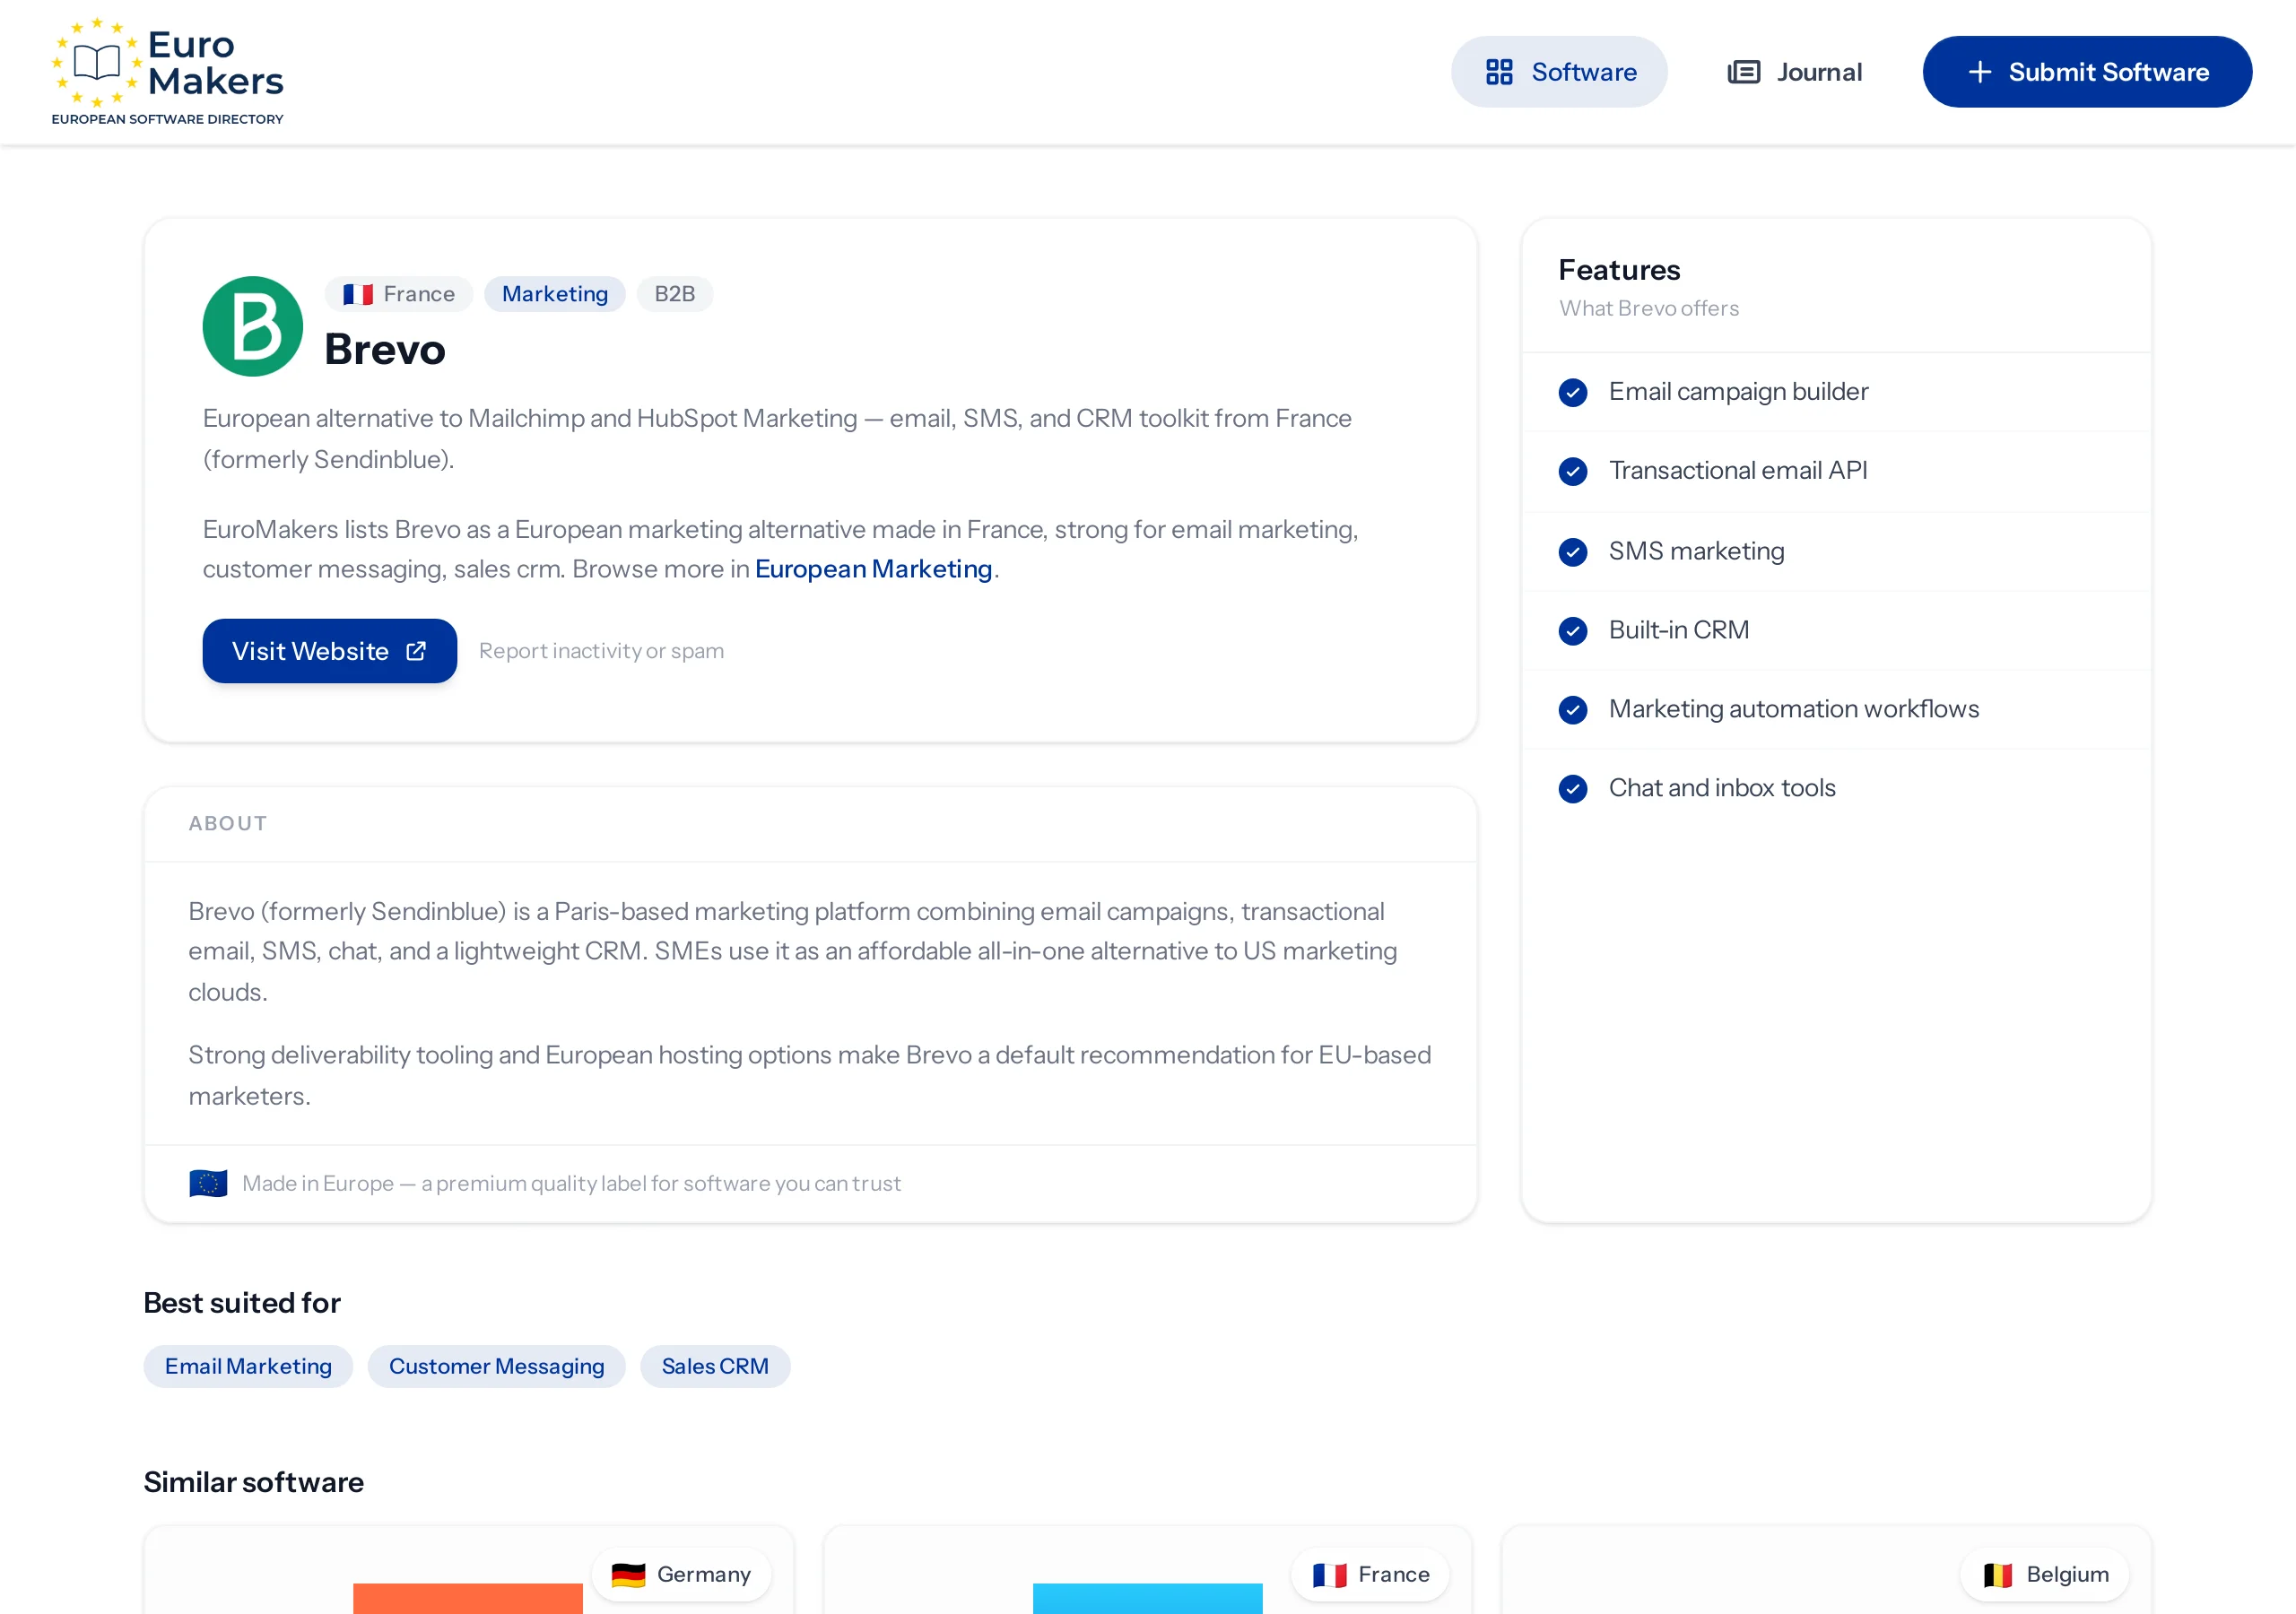Viewport: 2296px width, 1614px height.
Task: Click the 'Email campaign builder' feature text
Action: (1738, 392)
